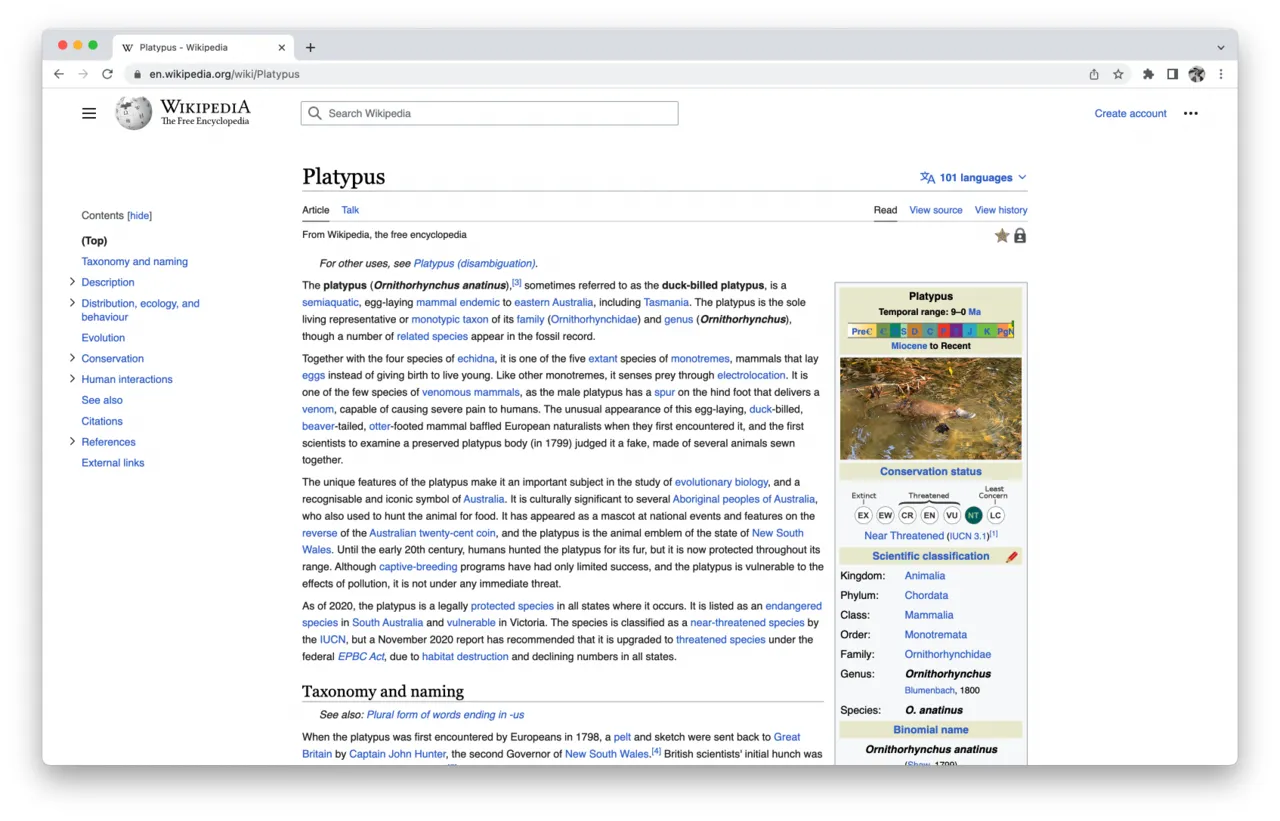Open the Plural form of words ending in -us link
1280x821 pixels.
(x=445, y=715)
